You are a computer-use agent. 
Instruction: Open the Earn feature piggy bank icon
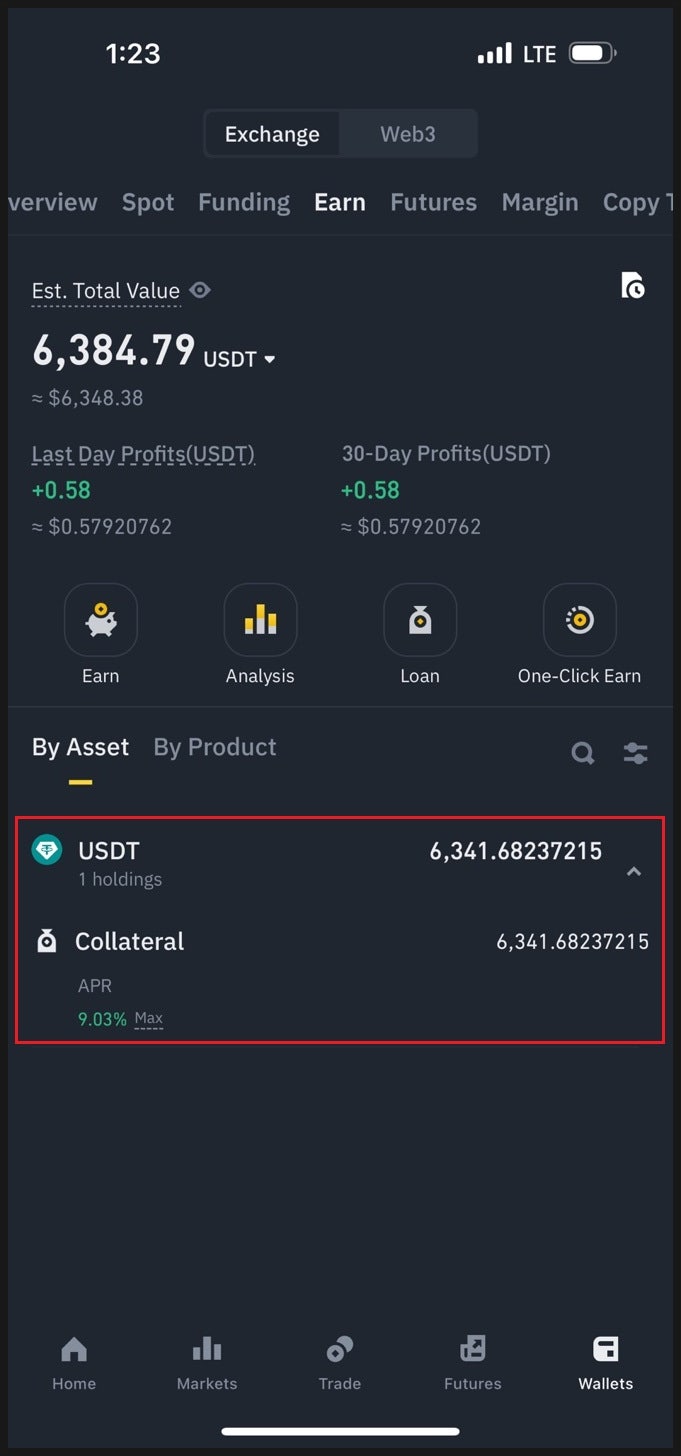(x=100, y=619)
